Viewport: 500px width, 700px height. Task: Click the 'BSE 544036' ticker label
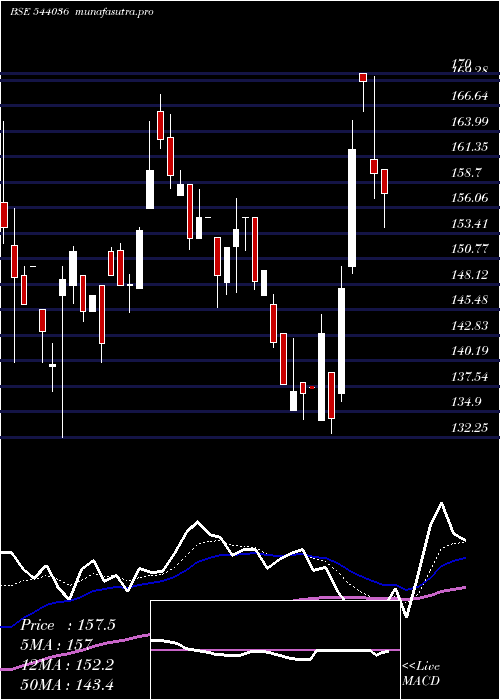point(39,12)
